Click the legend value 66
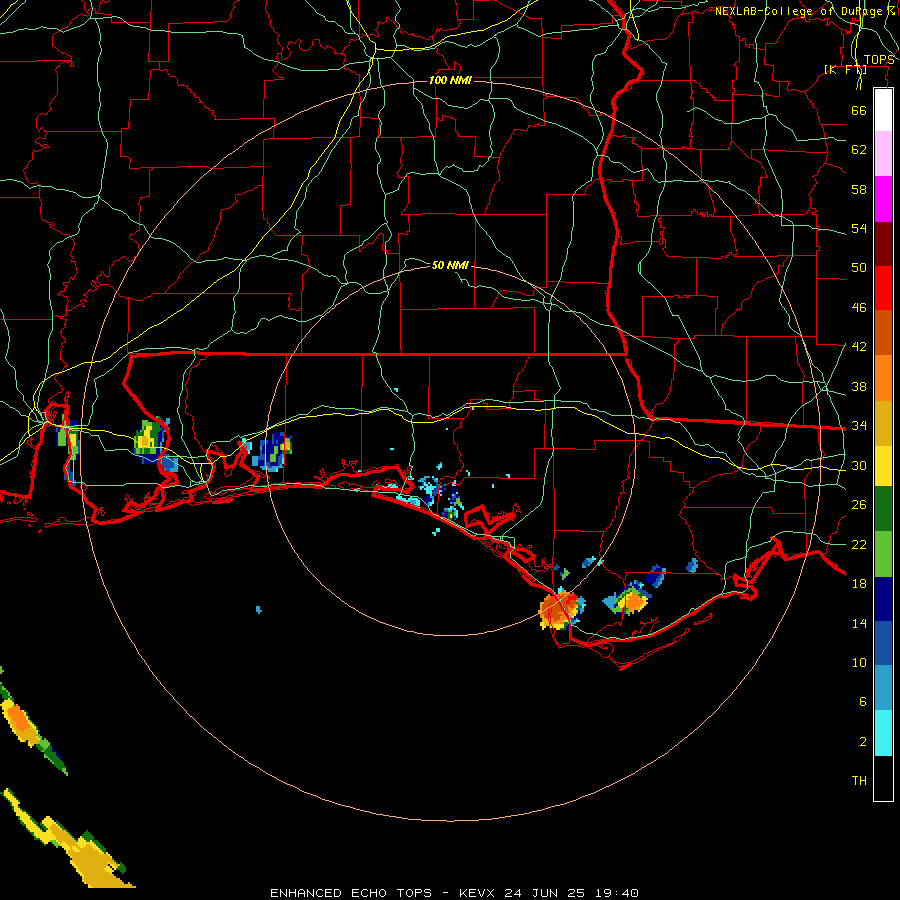The image size is (900, 900). point(859,110)
